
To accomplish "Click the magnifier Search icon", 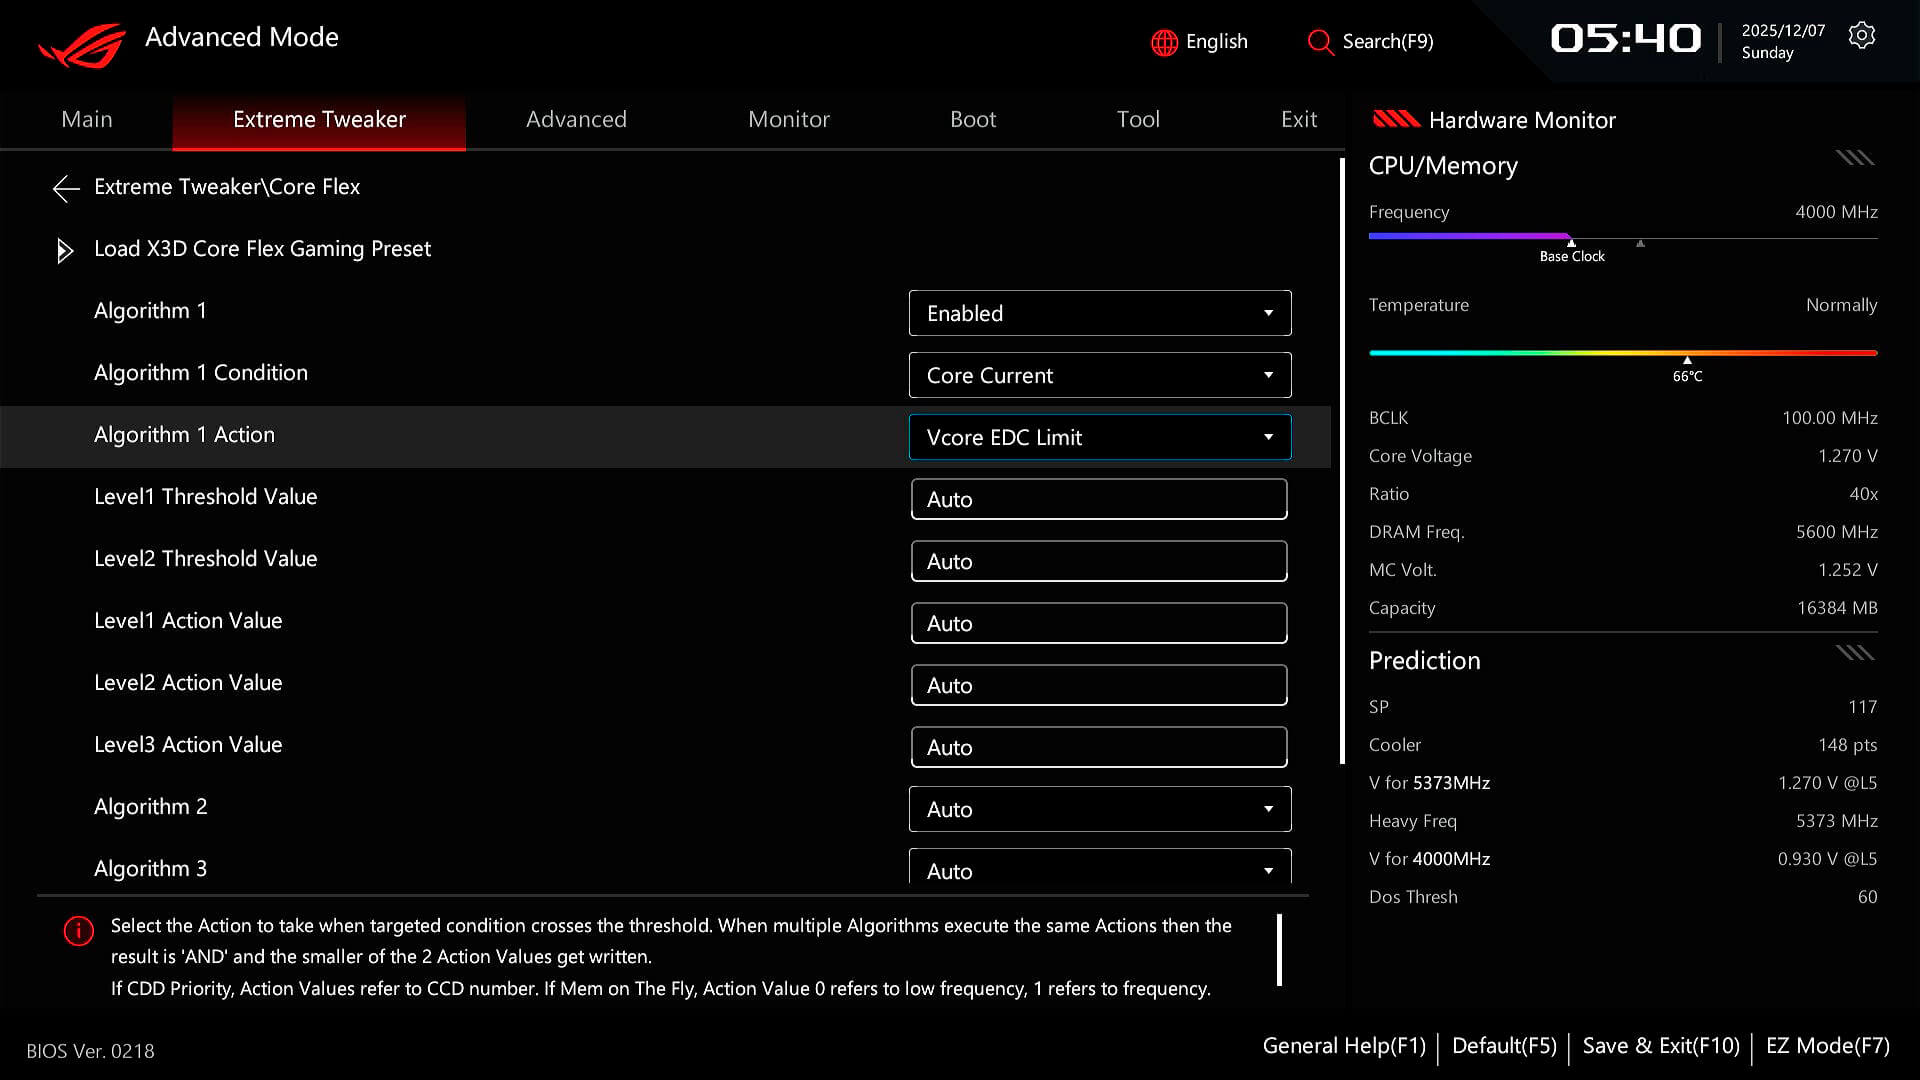I will (x=1320, y=42).
